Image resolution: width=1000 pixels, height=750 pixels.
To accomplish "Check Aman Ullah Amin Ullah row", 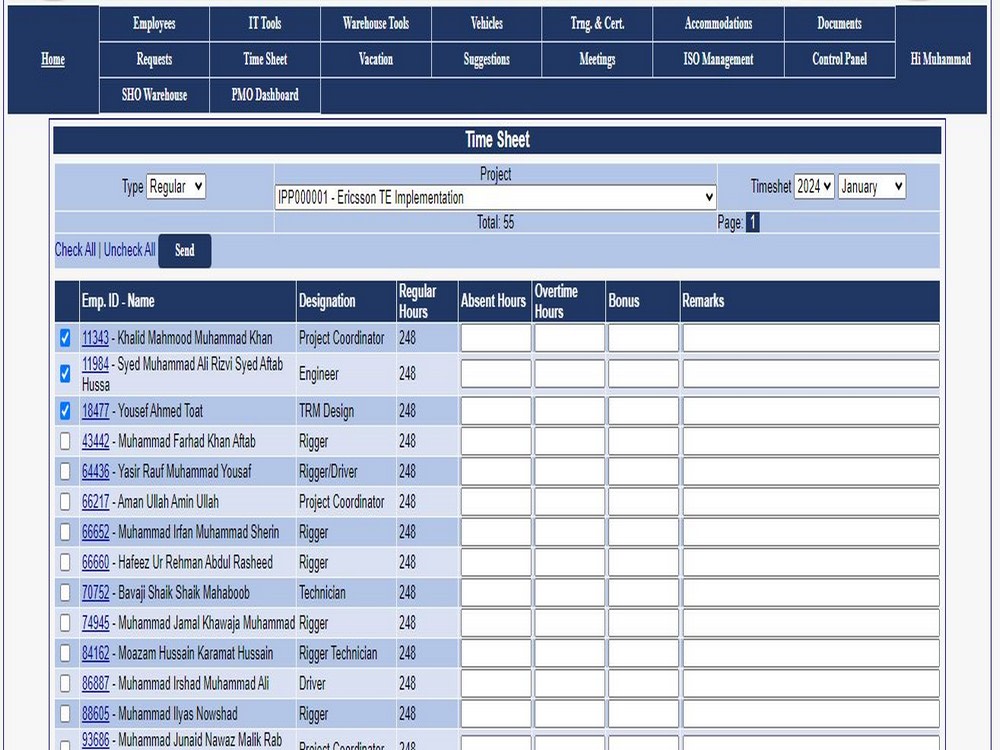I will [x=65, y=502].
